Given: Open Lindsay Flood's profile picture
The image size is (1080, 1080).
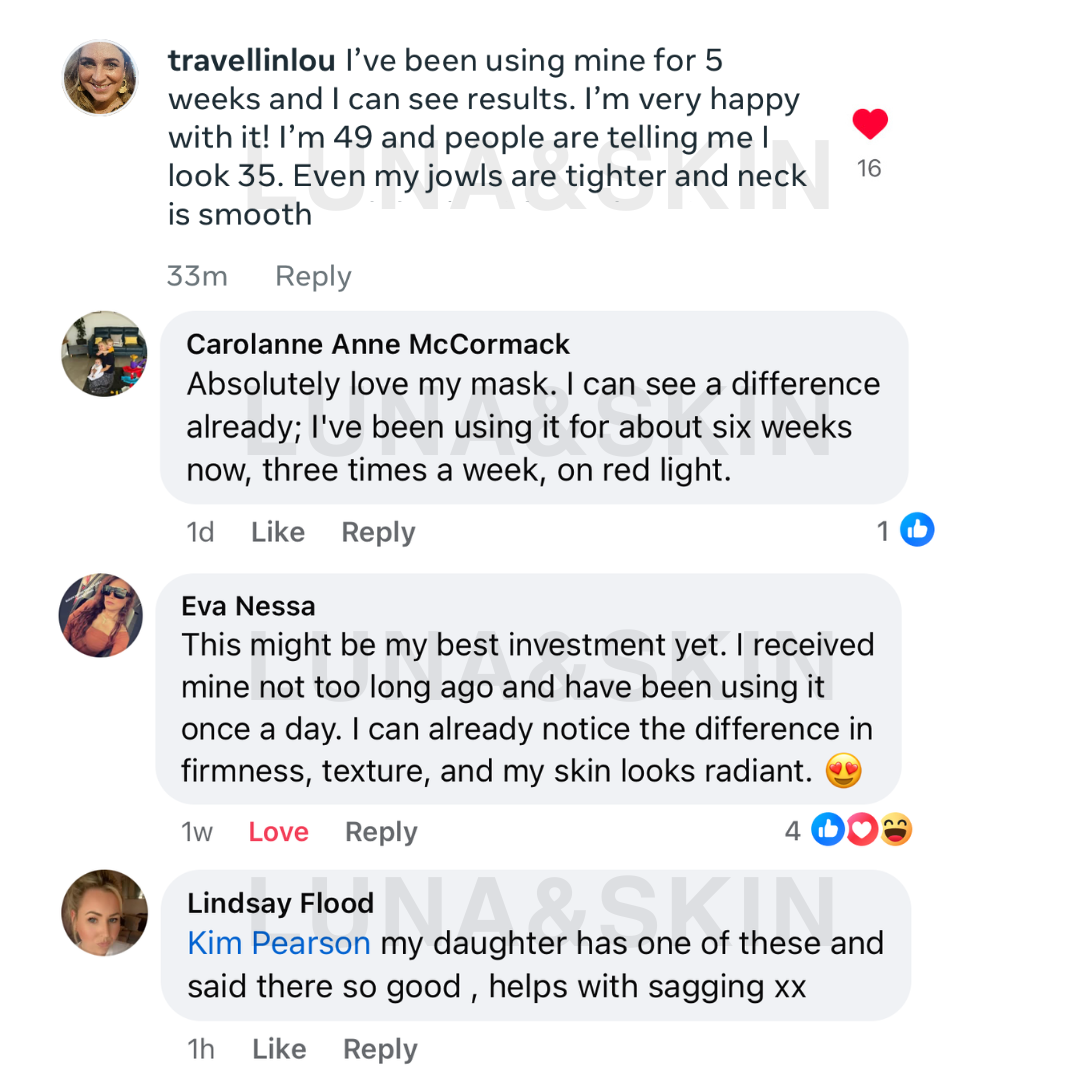Looking at the screenshot, I should coord(104,912).
